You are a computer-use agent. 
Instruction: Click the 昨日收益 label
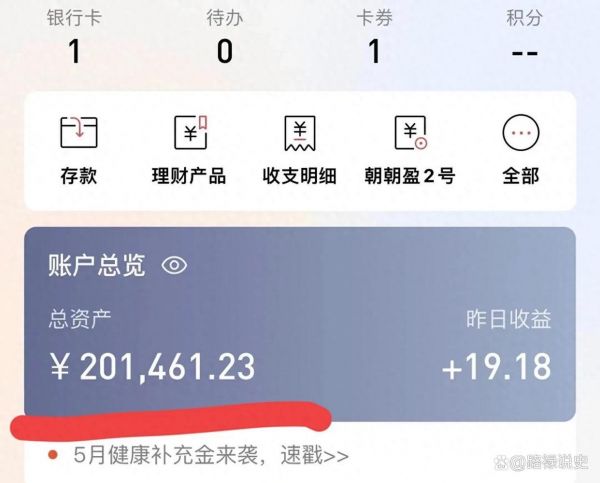509,318
